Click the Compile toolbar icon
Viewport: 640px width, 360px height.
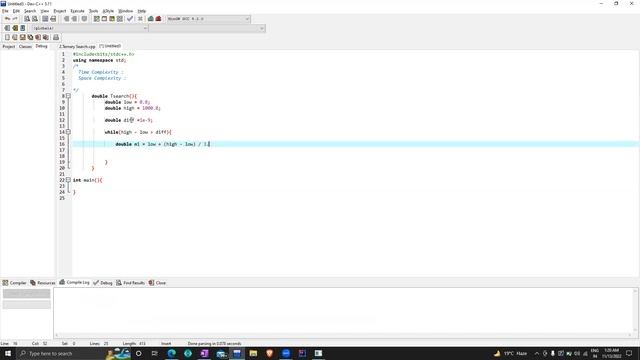96,19
